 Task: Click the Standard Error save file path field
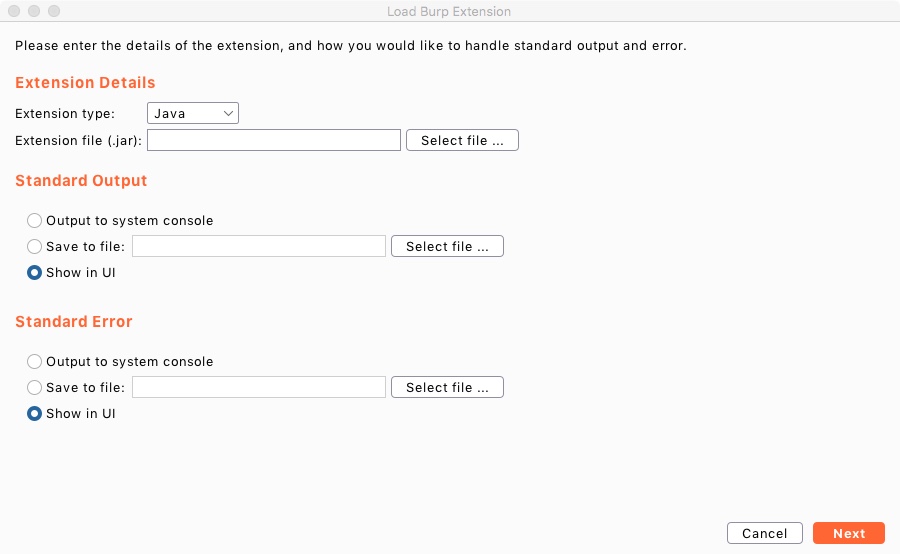click(x=259, y=387)
